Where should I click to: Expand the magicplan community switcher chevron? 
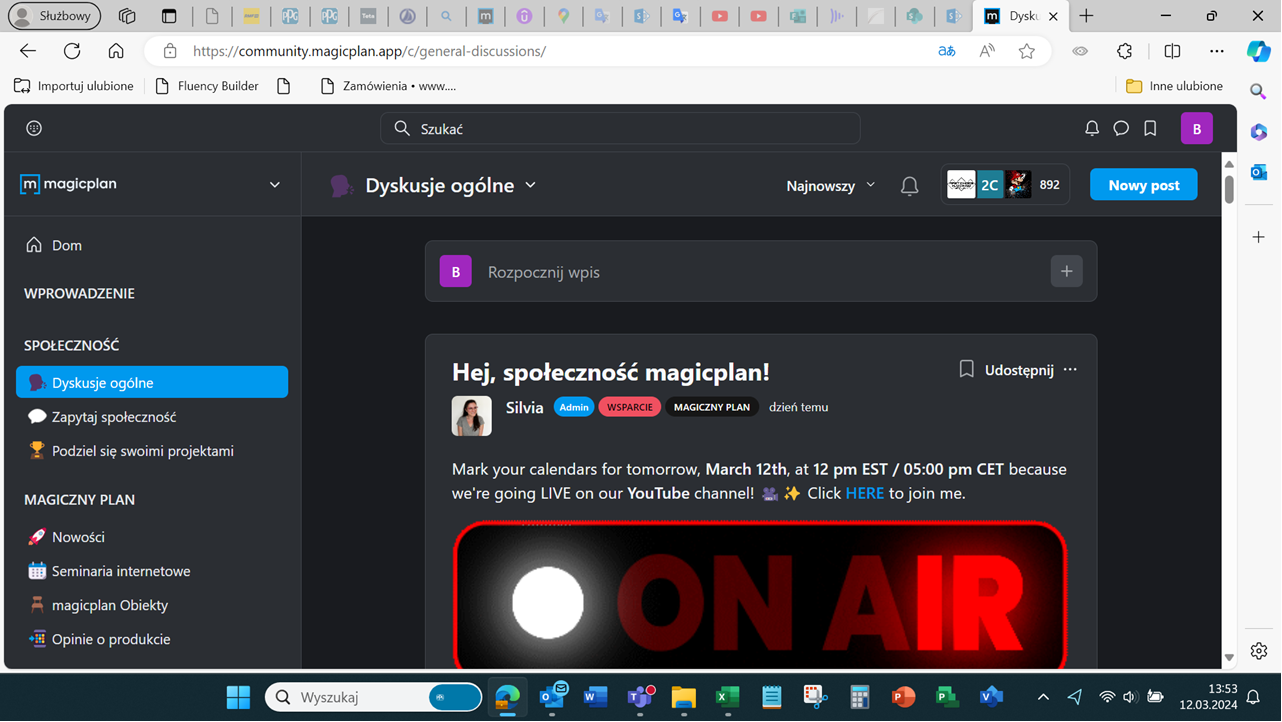[x=275, y=184]
